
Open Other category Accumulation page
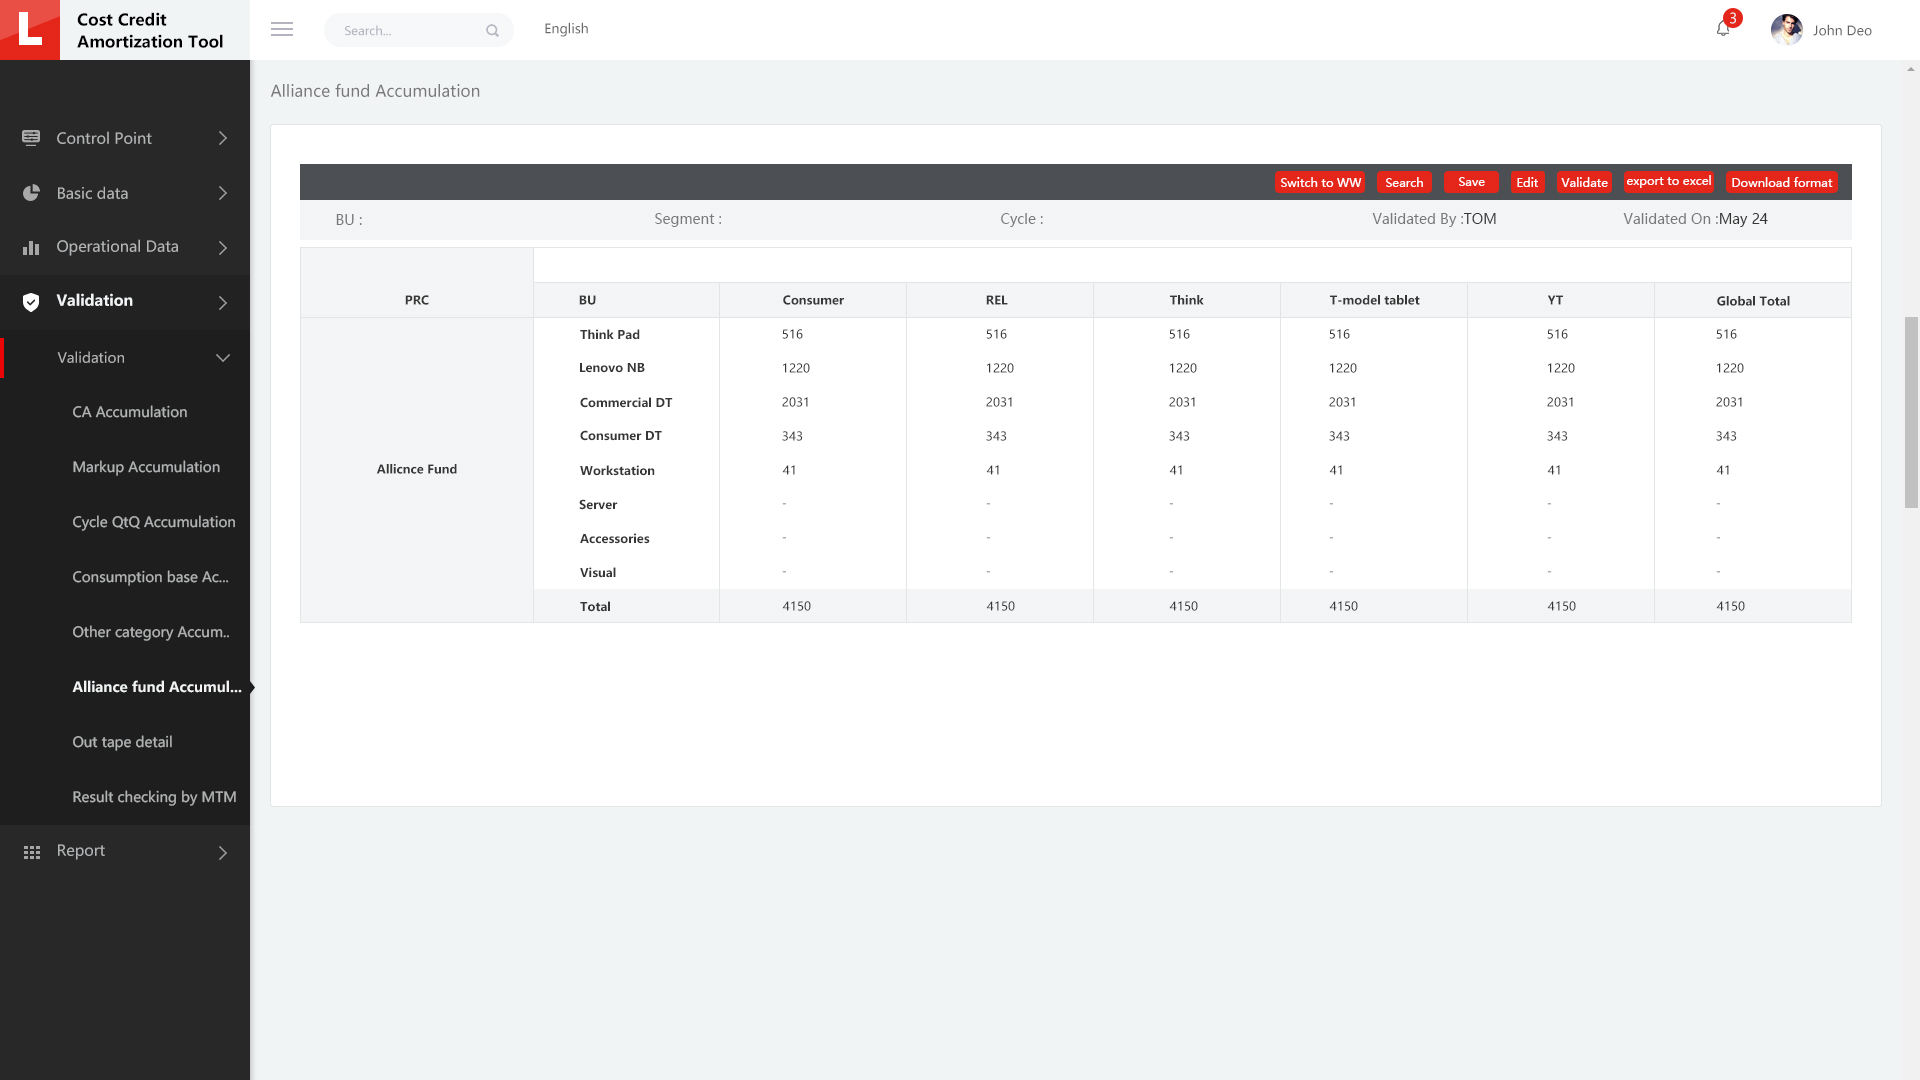[151, 632]
